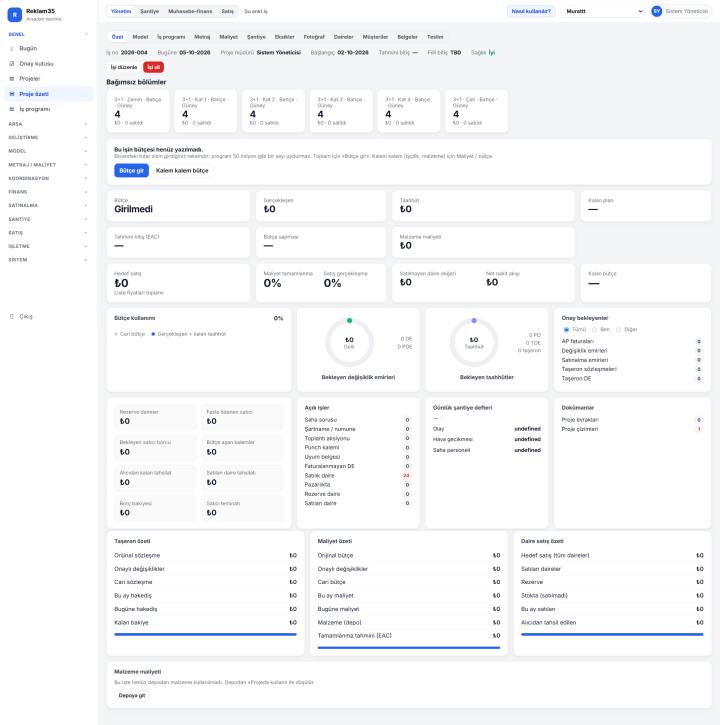Switch to the Satış top tab
Viewport: 720px width, 725px height.
pyautogui.click(x=228, y=11)
